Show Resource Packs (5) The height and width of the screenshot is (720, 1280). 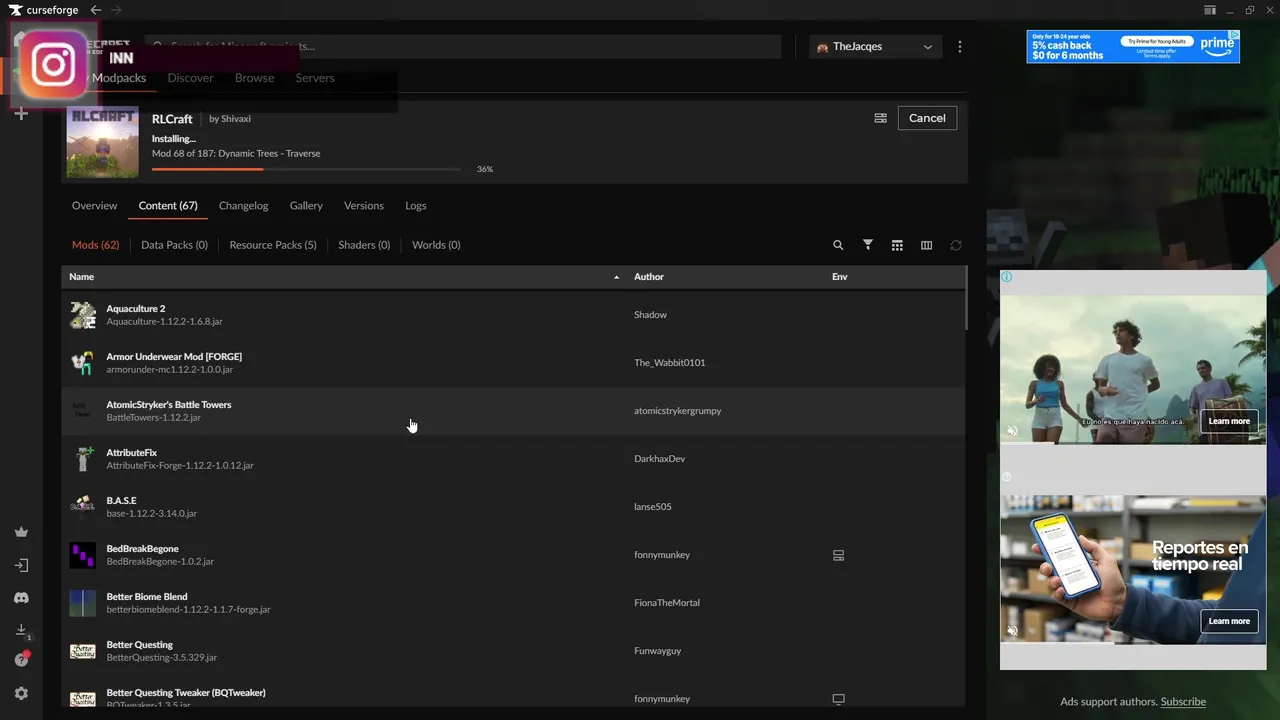tap(273, 245)
